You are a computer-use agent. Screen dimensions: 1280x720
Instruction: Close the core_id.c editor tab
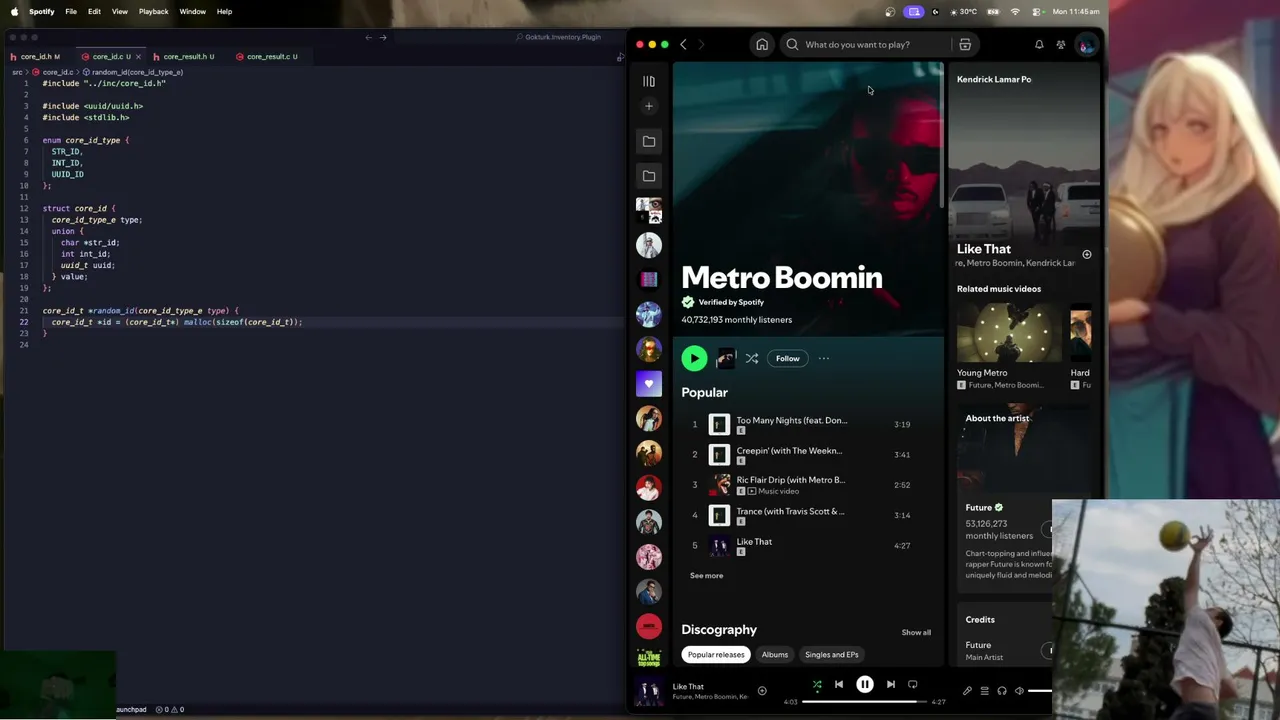coord(138,57)
